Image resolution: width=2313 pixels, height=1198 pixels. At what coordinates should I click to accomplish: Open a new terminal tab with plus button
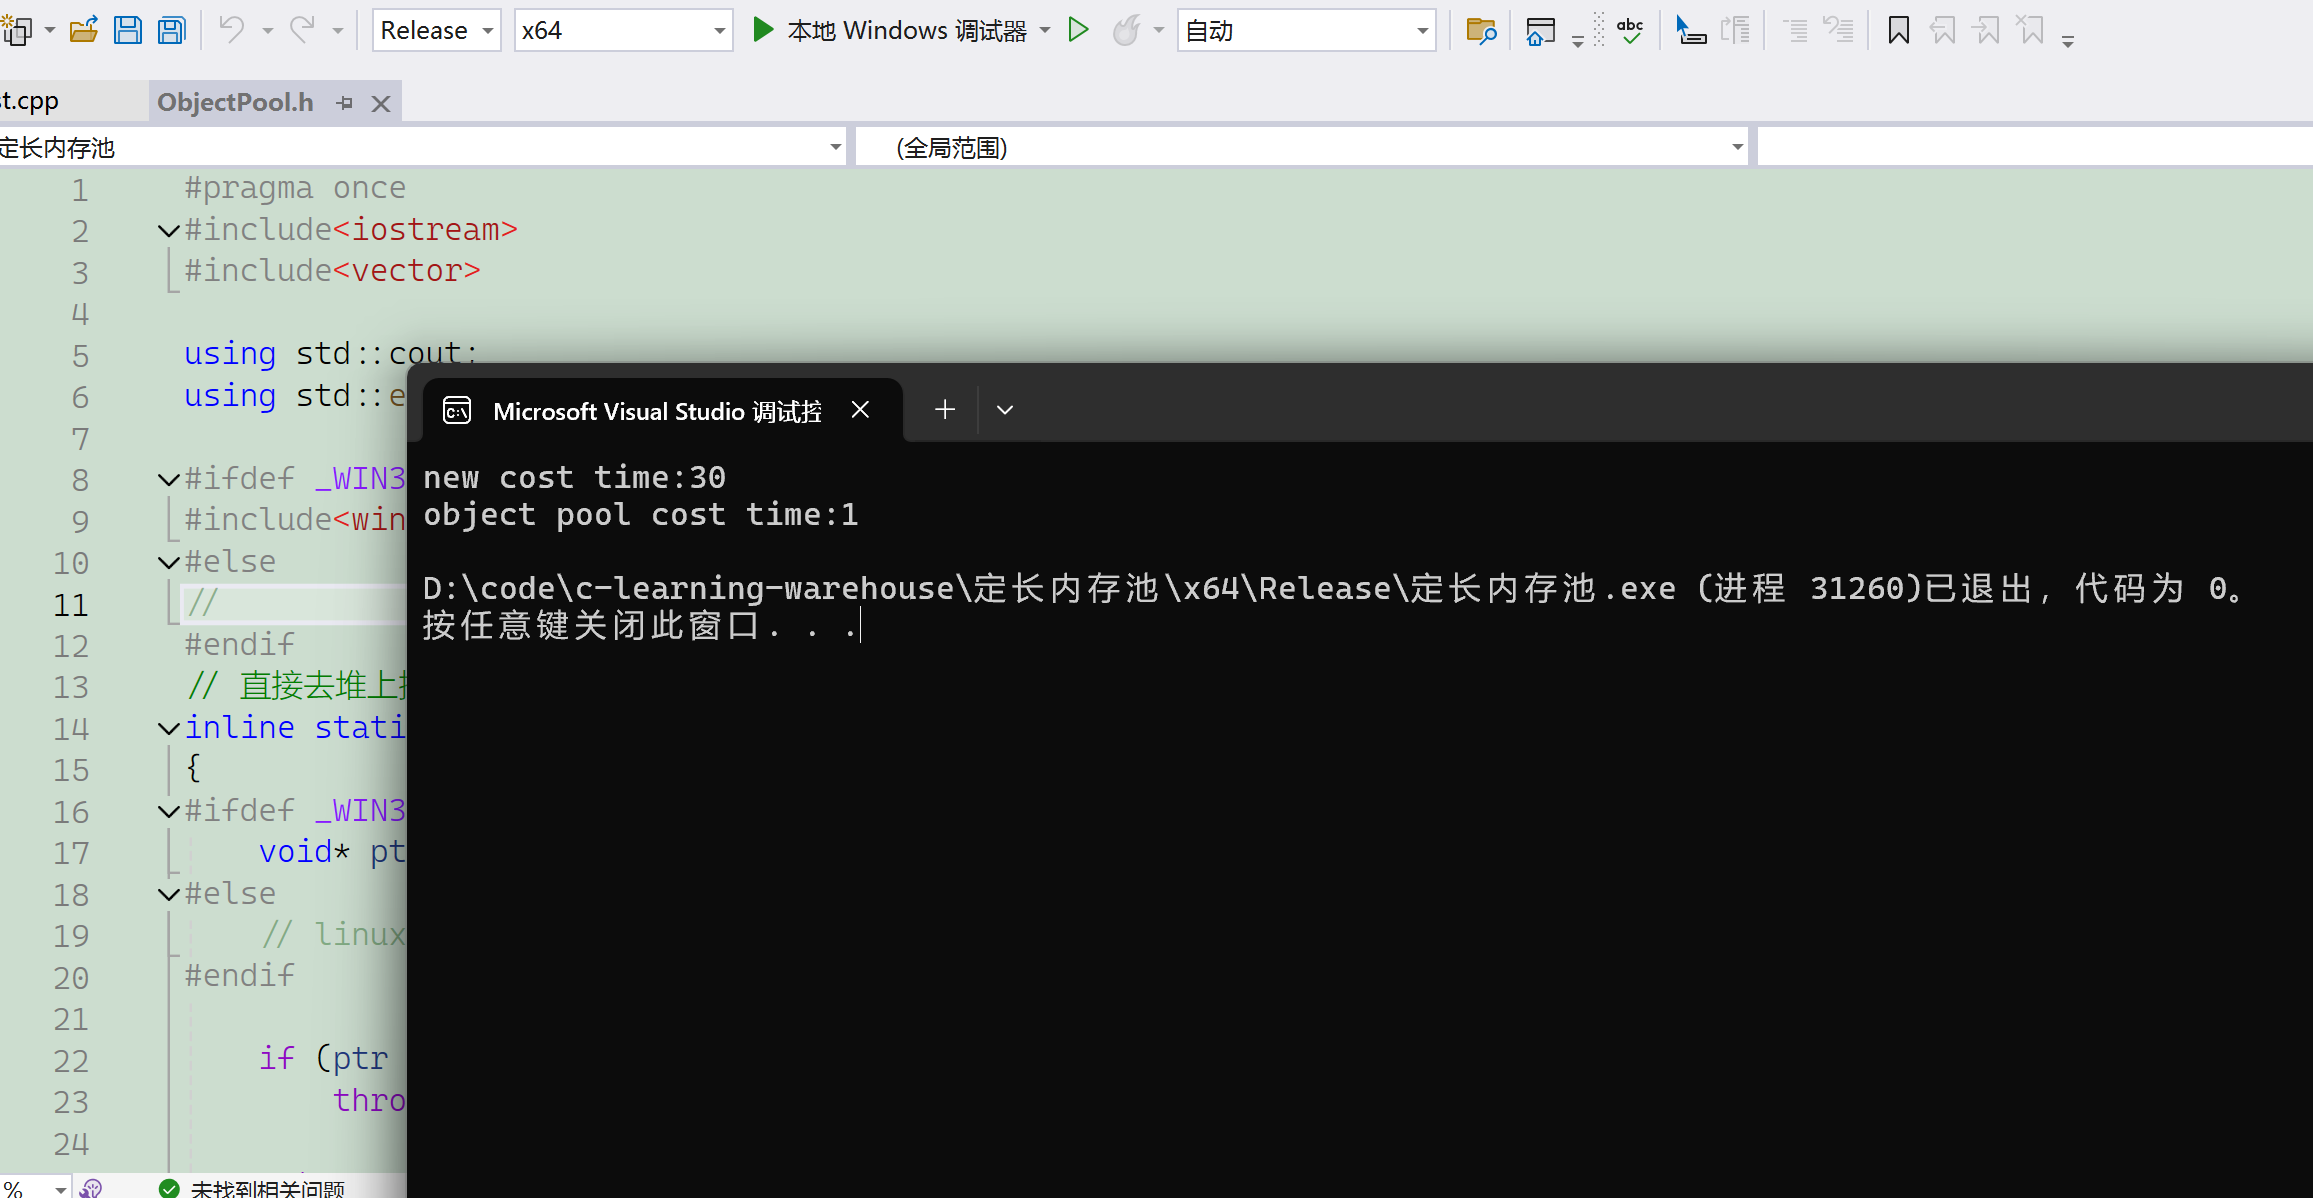(x=944, y=410)
